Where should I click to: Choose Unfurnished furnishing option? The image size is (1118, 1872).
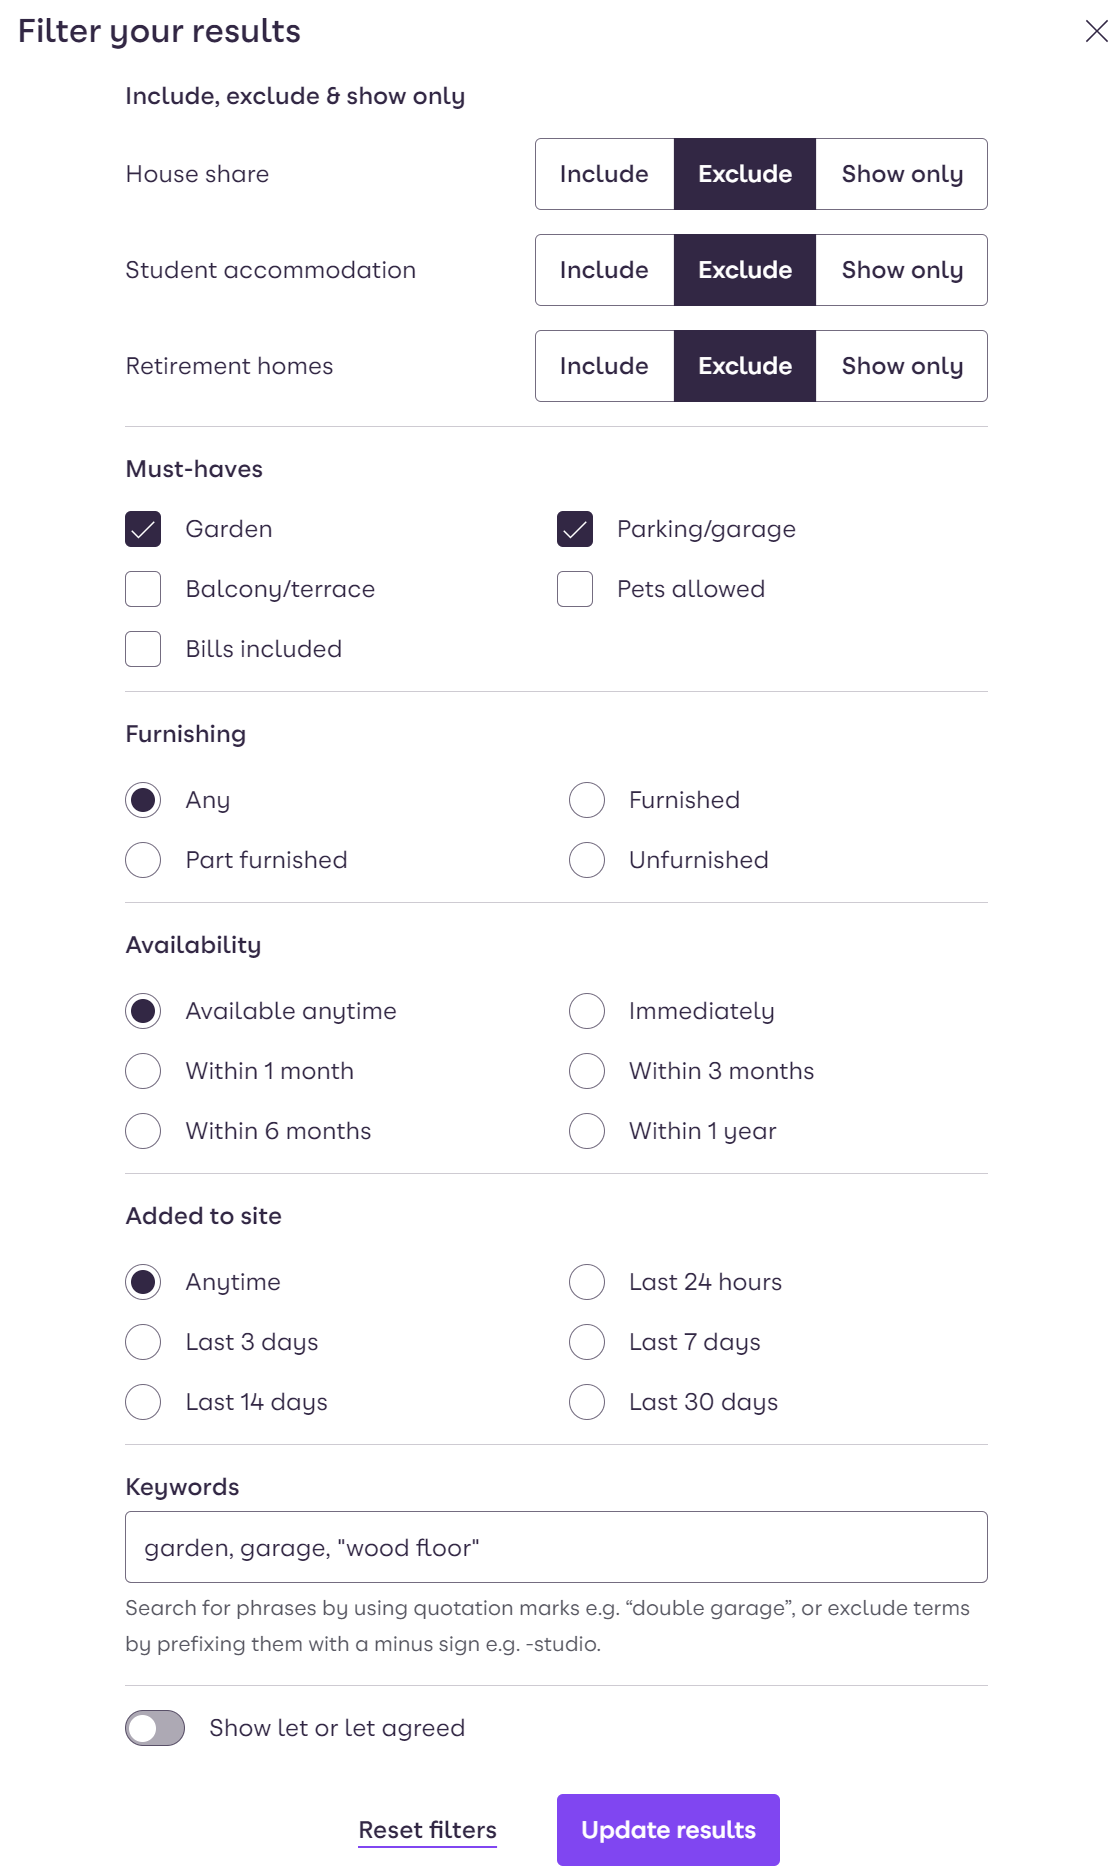pyautogui.click(x=586, y=860)
